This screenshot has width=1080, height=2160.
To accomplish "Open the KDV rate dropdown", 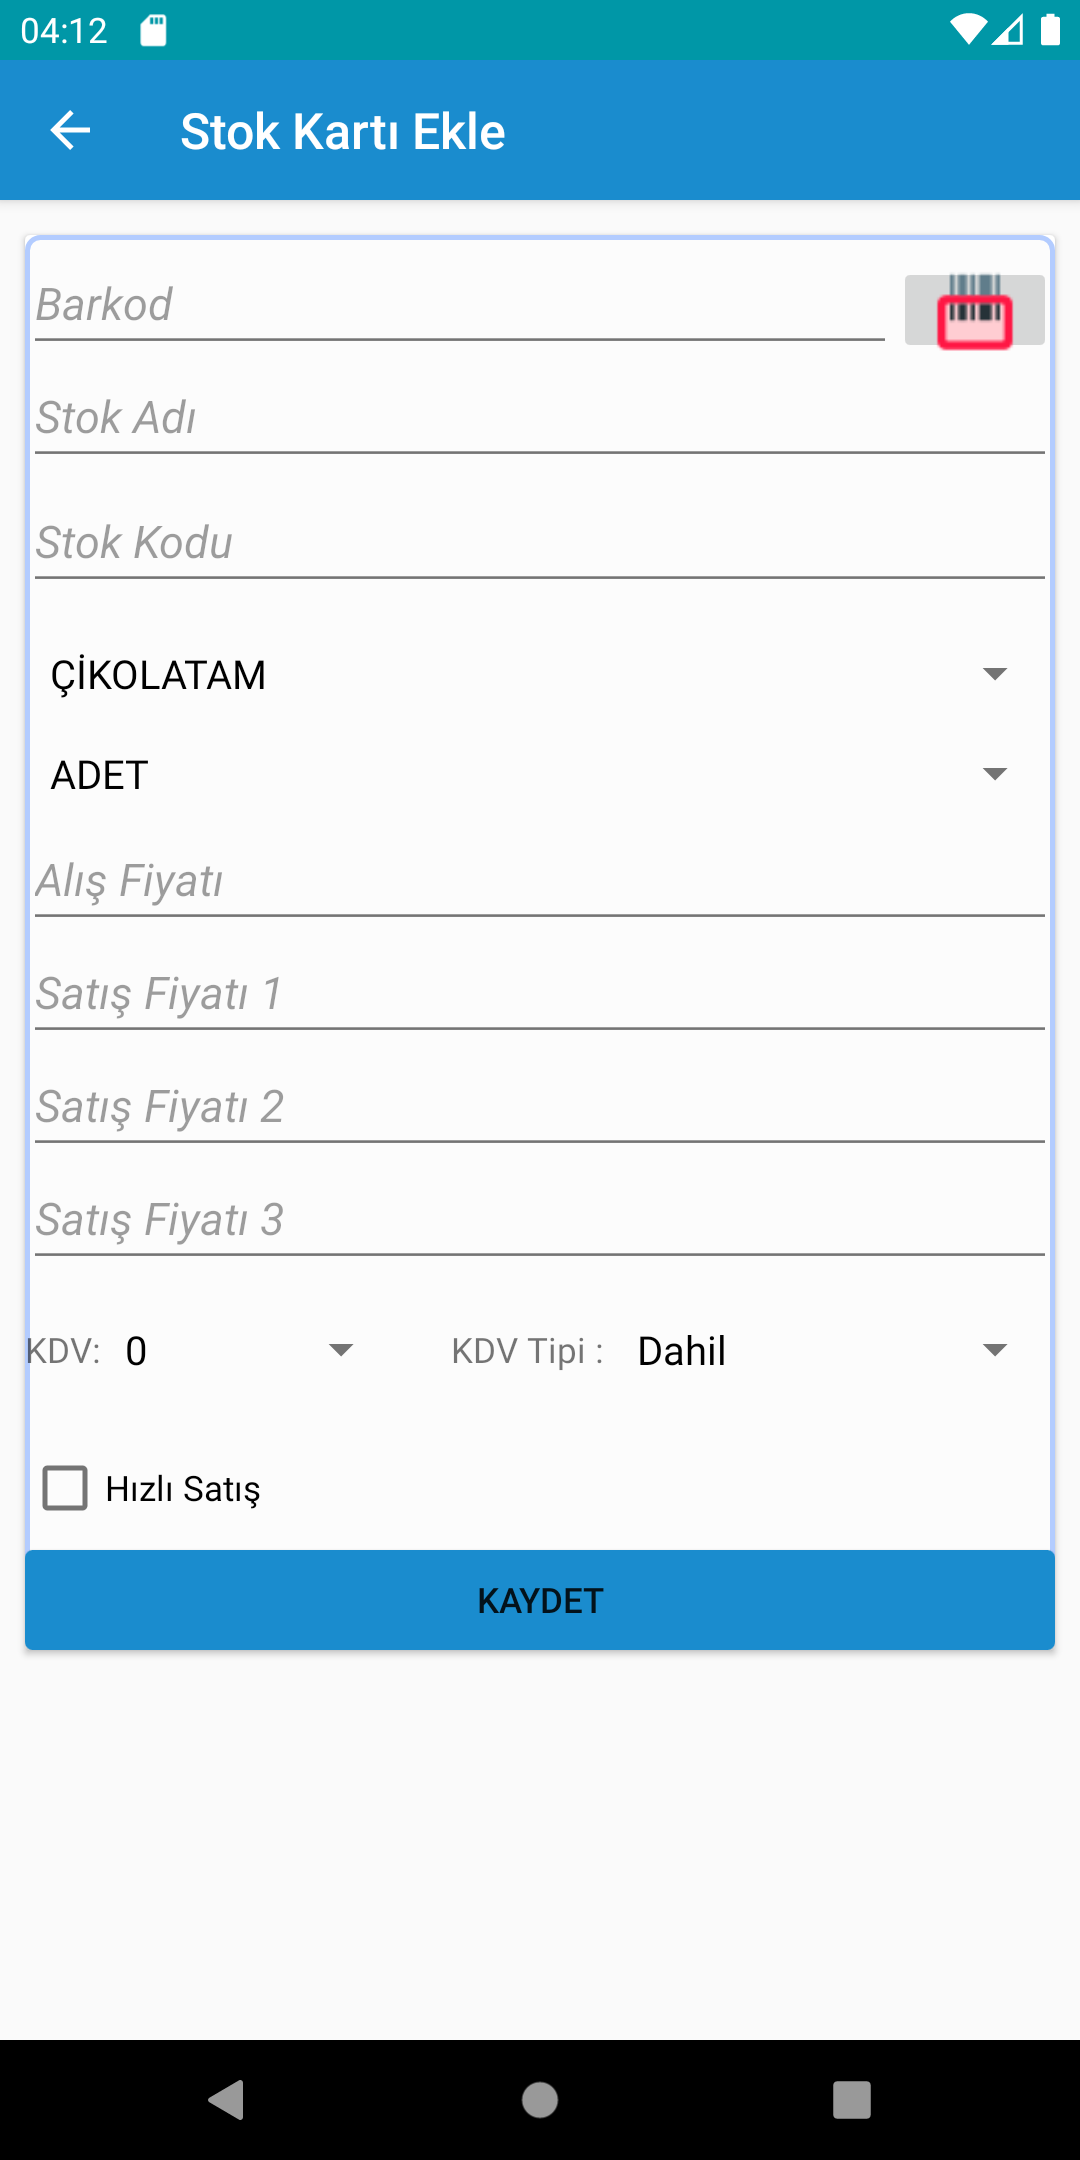I will [240, 1351].
